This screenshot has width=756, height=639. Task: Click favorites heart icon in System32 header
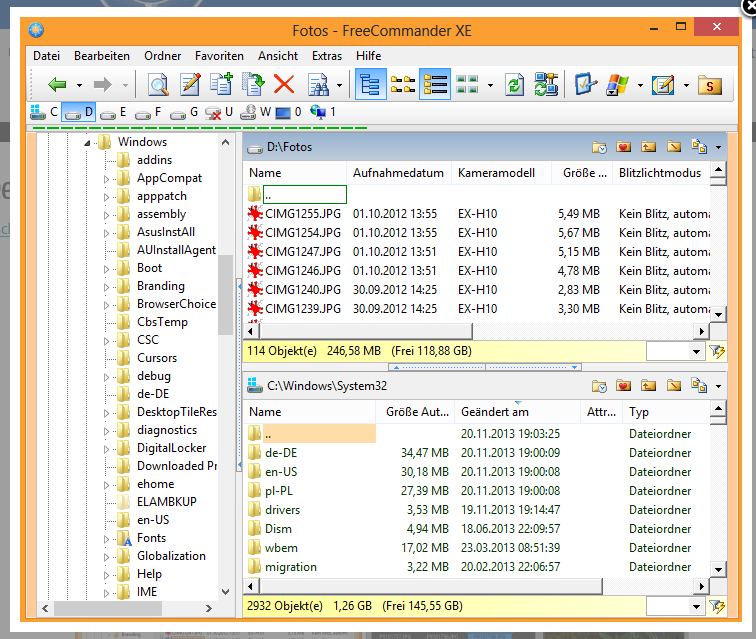pos(623,385)
